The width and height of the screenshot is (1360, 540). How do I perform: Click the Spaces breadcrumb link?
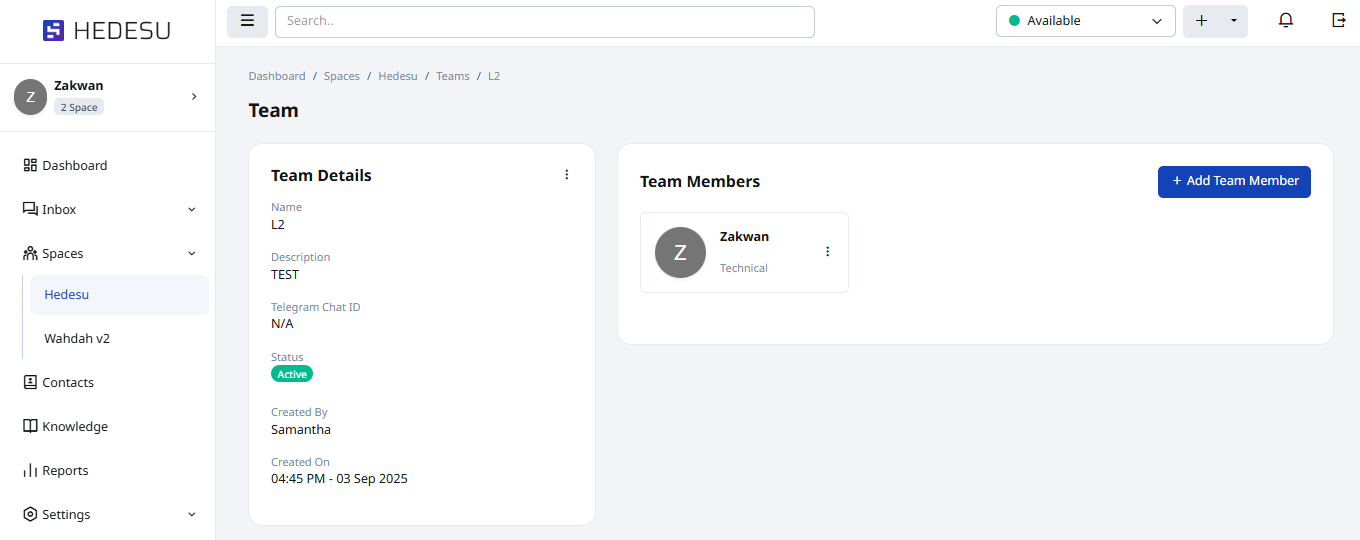[x=341, y=76]
